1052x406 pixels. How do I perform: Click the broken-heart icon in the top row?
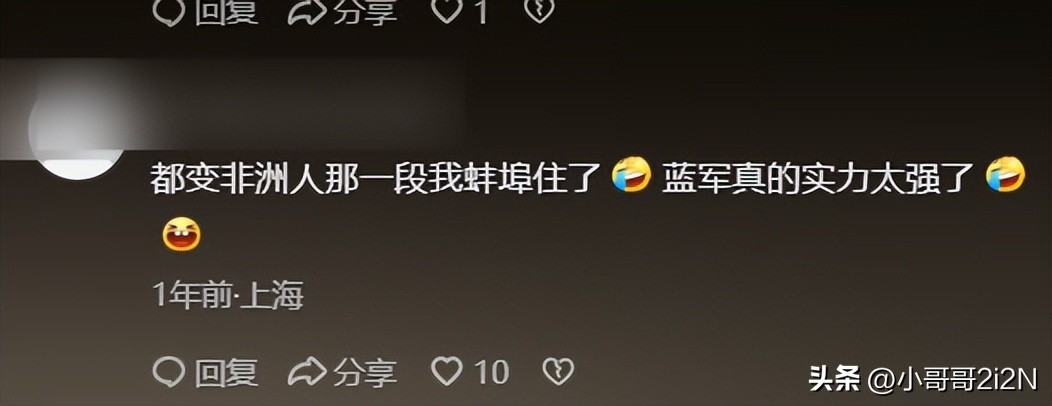click(x=538, y=10)
